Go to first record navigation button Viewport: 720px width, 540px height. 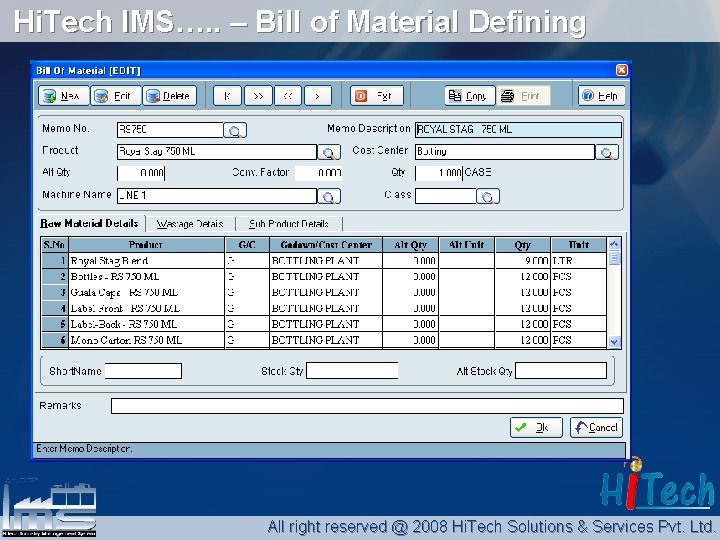[227, 96]
